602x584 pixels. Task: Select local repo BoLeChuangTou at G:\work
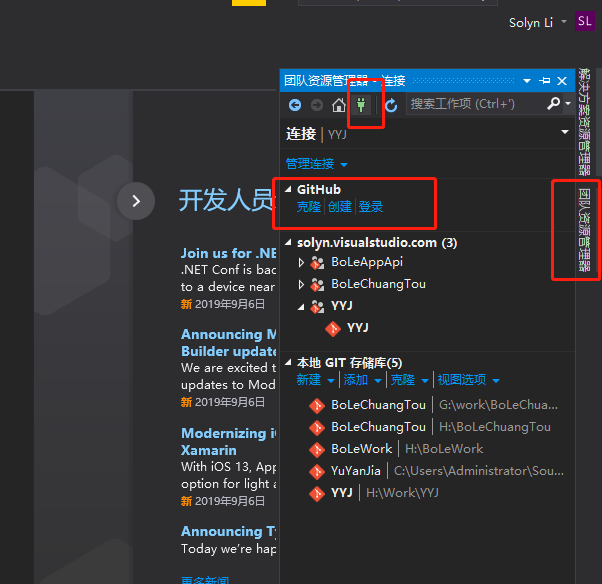(x=434, y=405)
